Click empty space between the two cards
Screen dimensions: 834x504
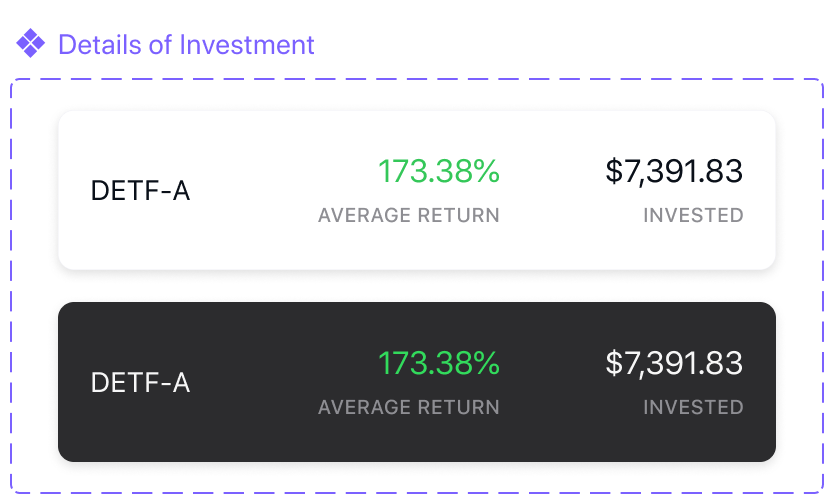point(416,286)
